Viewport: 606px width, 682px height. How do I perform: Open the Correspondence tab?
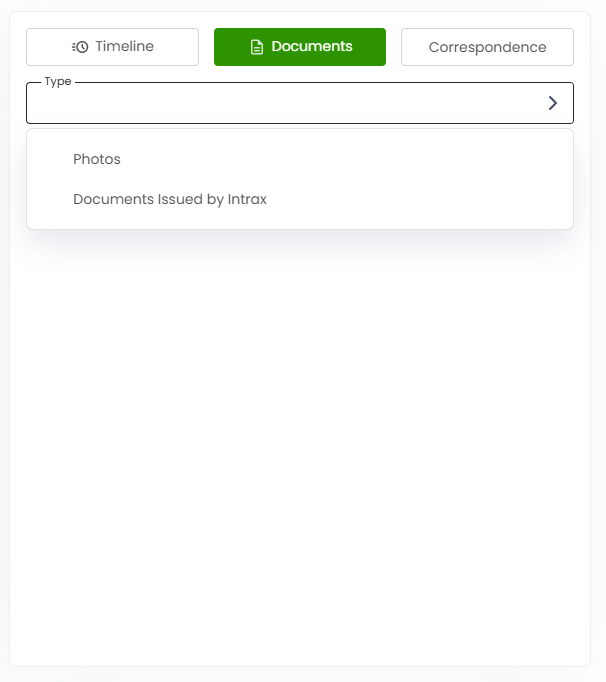487,47
